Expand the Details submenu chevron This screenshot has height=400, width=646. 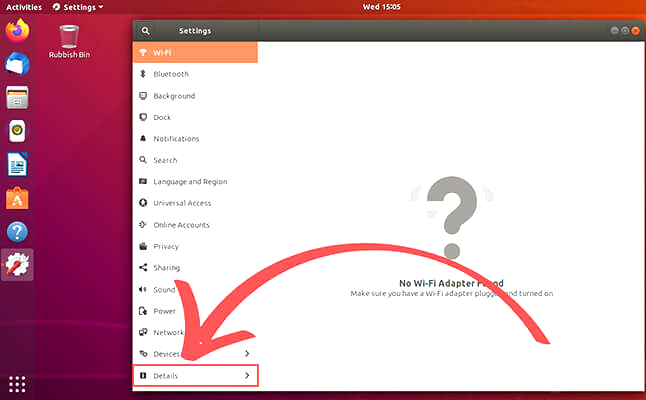pyautogui.click(x=247, y=375)
